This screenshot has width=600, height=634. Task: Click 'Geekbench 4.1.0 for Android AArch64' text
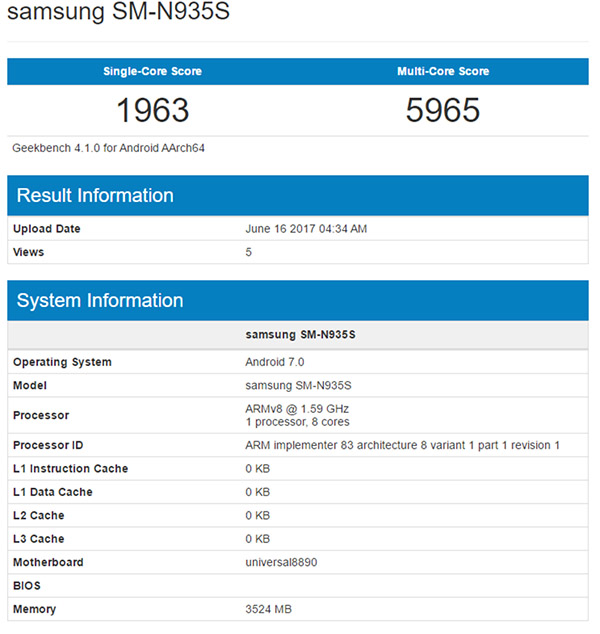tap(108, 148)
